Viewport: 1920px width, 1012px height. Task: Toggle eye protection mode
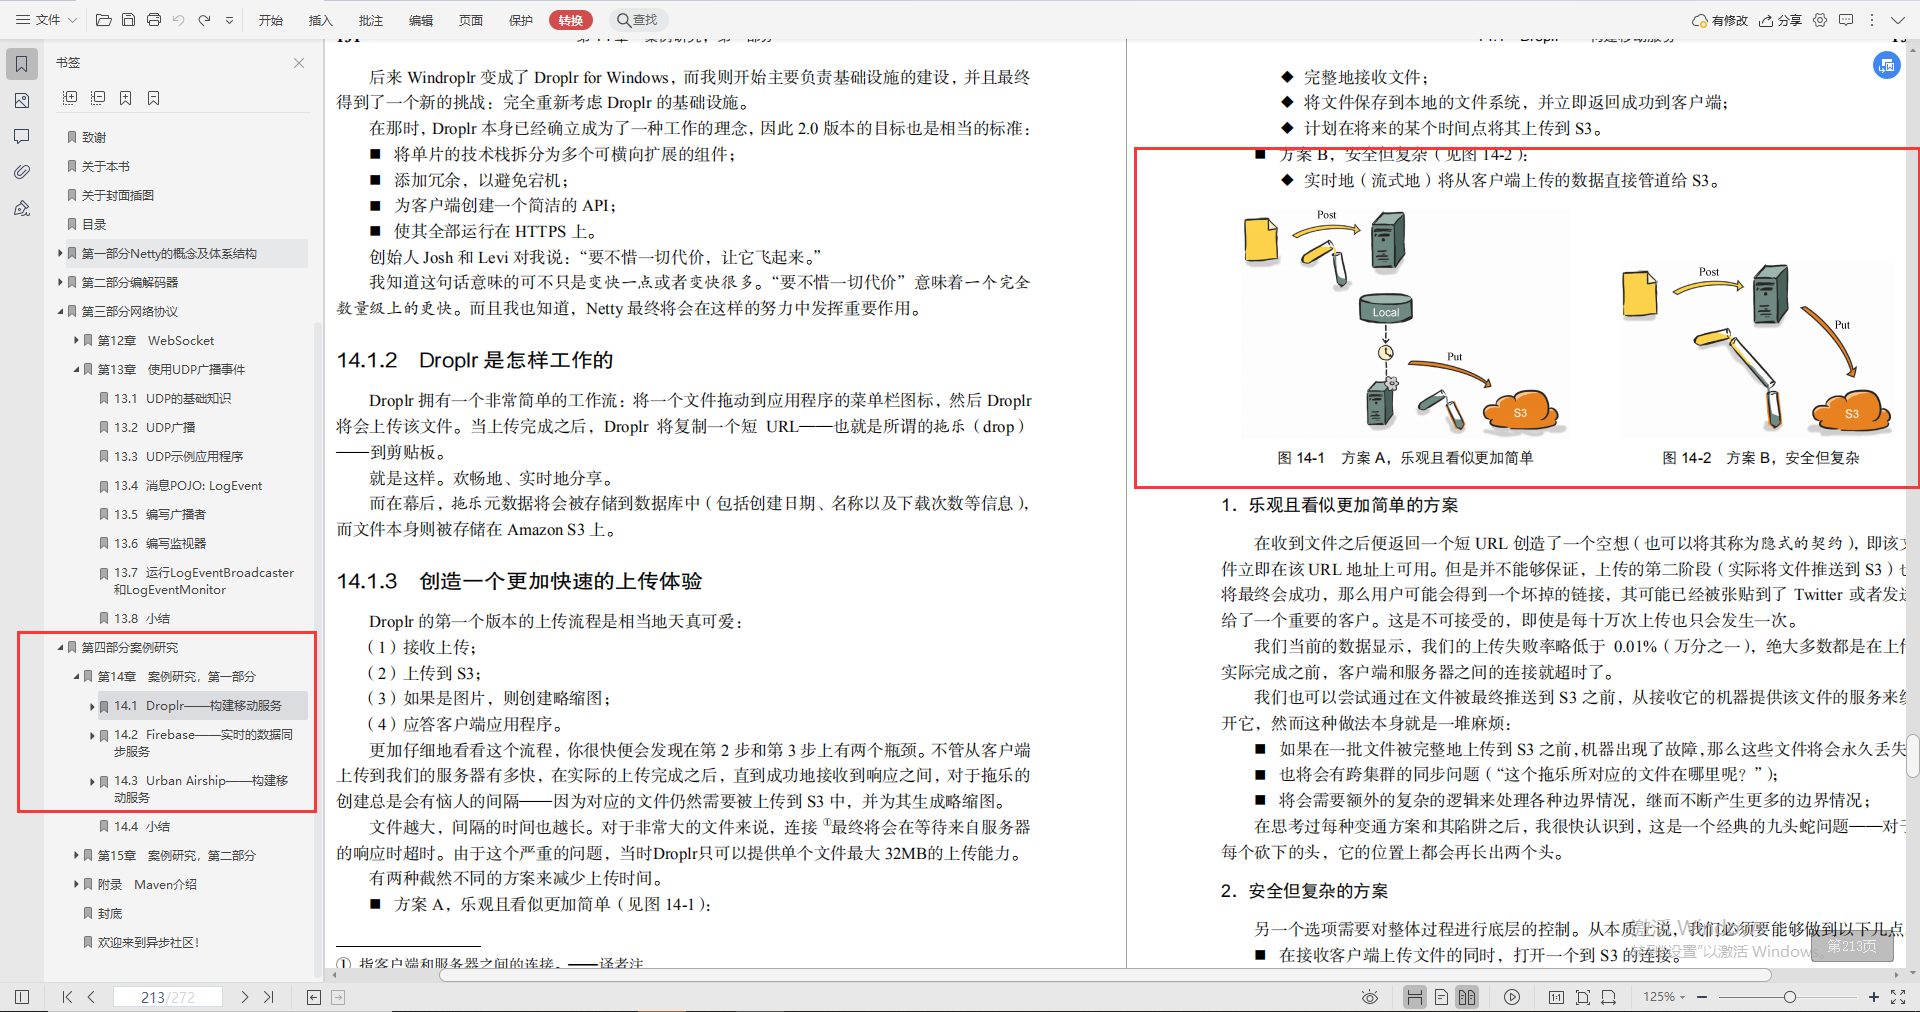point(1370,997)
